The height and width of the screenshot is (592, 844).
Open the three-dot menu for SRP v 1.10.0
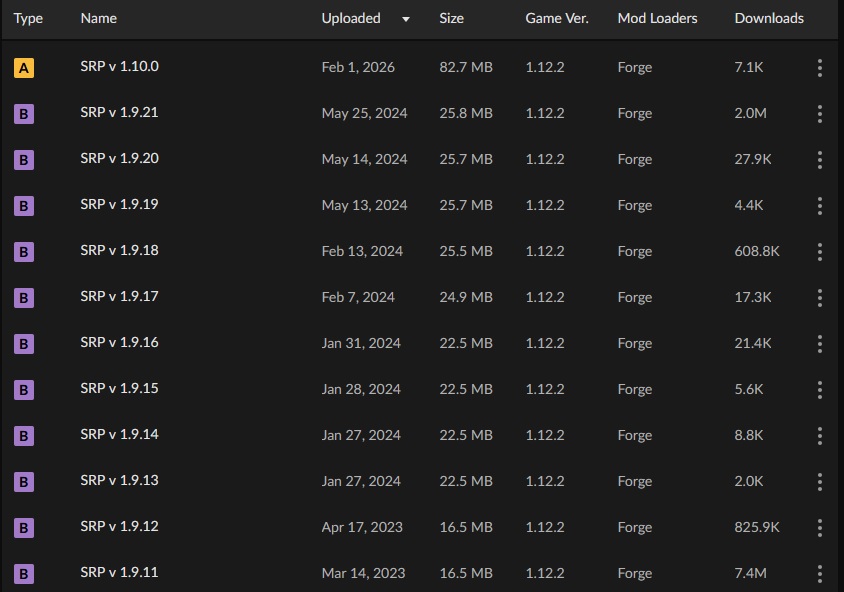click(x=819, y=68)
